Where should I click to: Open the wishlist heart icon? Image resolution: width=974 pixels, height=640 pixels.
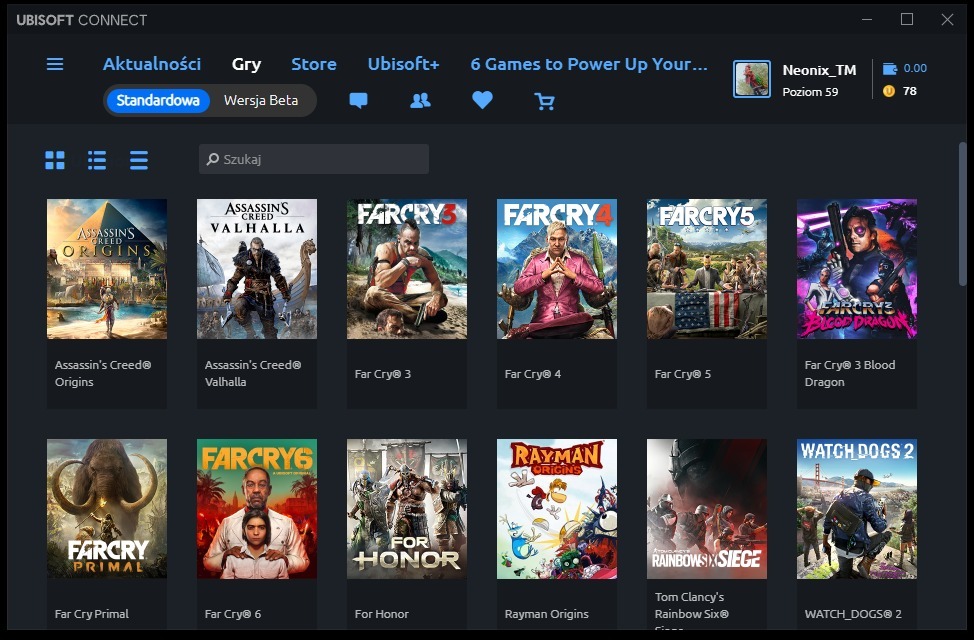tap(482, 100)
